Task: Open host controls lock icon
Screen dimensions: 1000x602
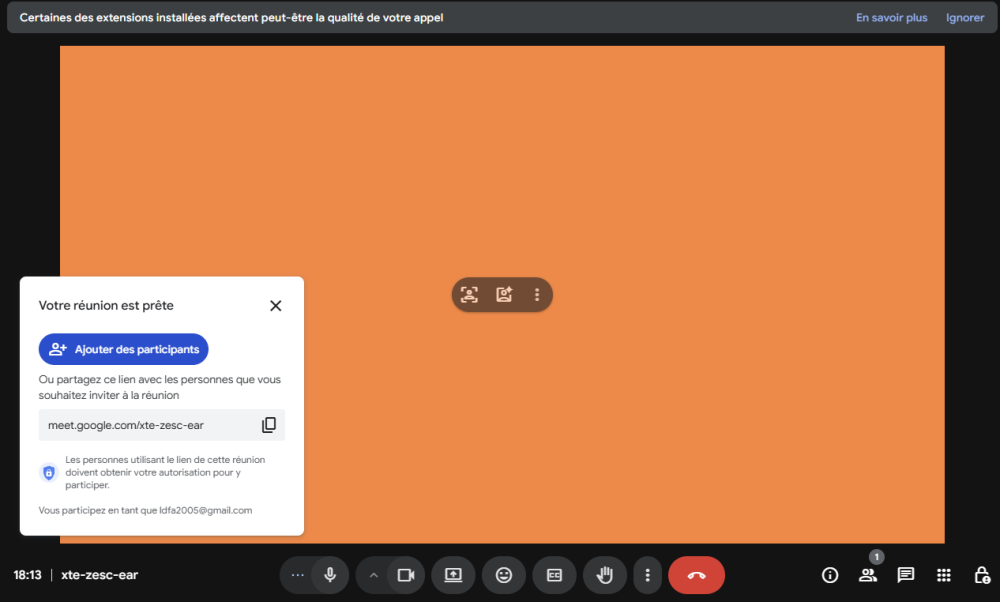Action: pos(981,575)
